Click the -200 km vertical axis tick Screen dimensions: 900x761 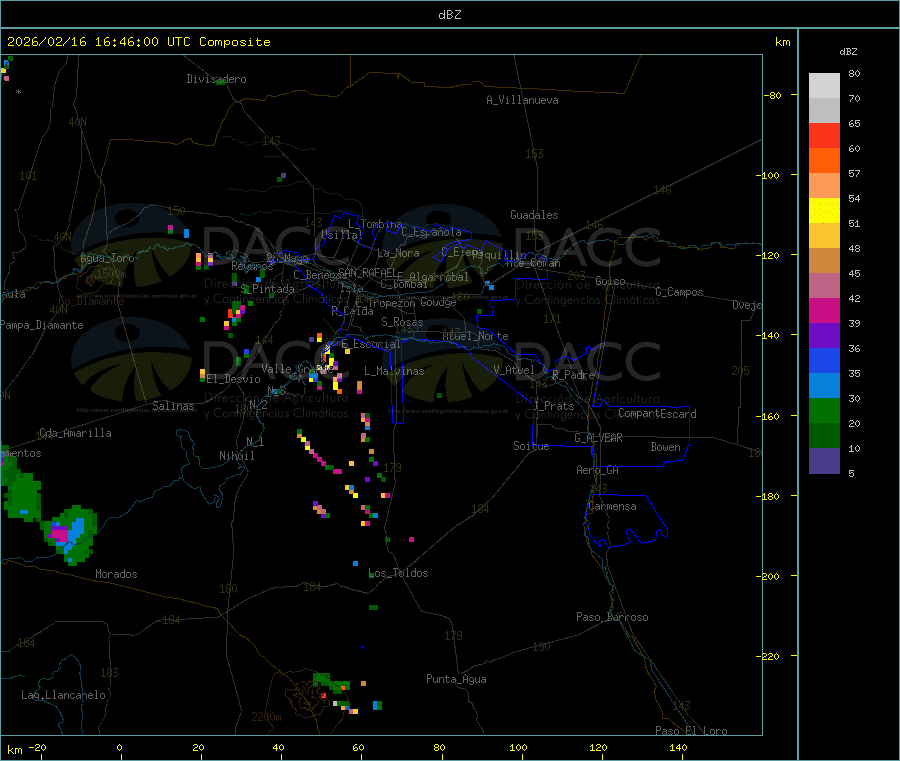click(769, 576)
